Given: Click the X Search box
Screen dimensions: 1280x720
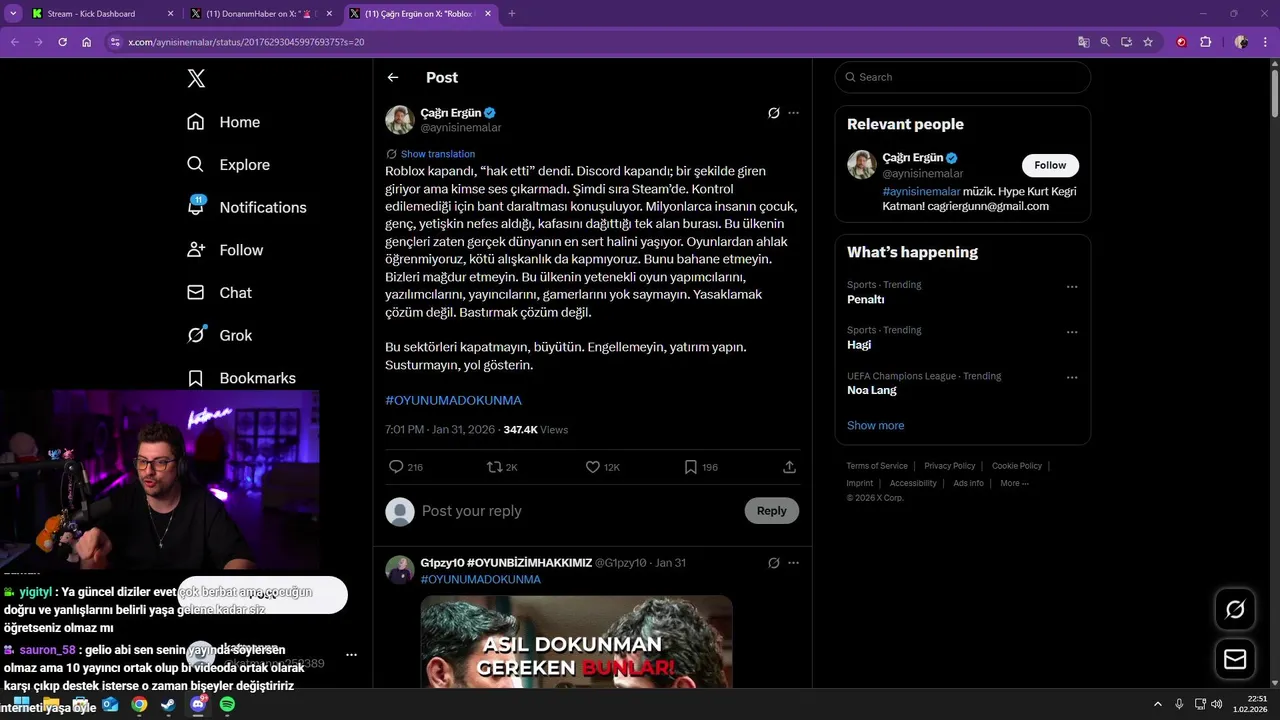Looking at the screenshot, I should coord(963,77).
